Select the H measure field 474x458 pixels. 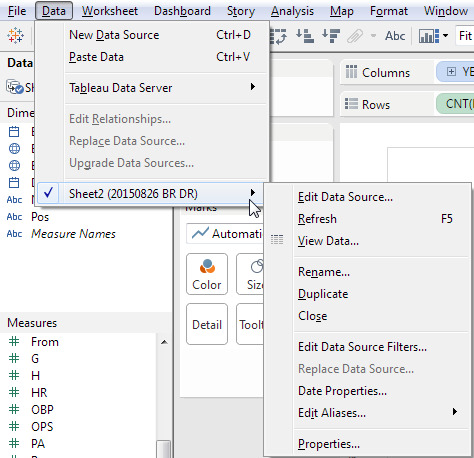click(35, 375)
